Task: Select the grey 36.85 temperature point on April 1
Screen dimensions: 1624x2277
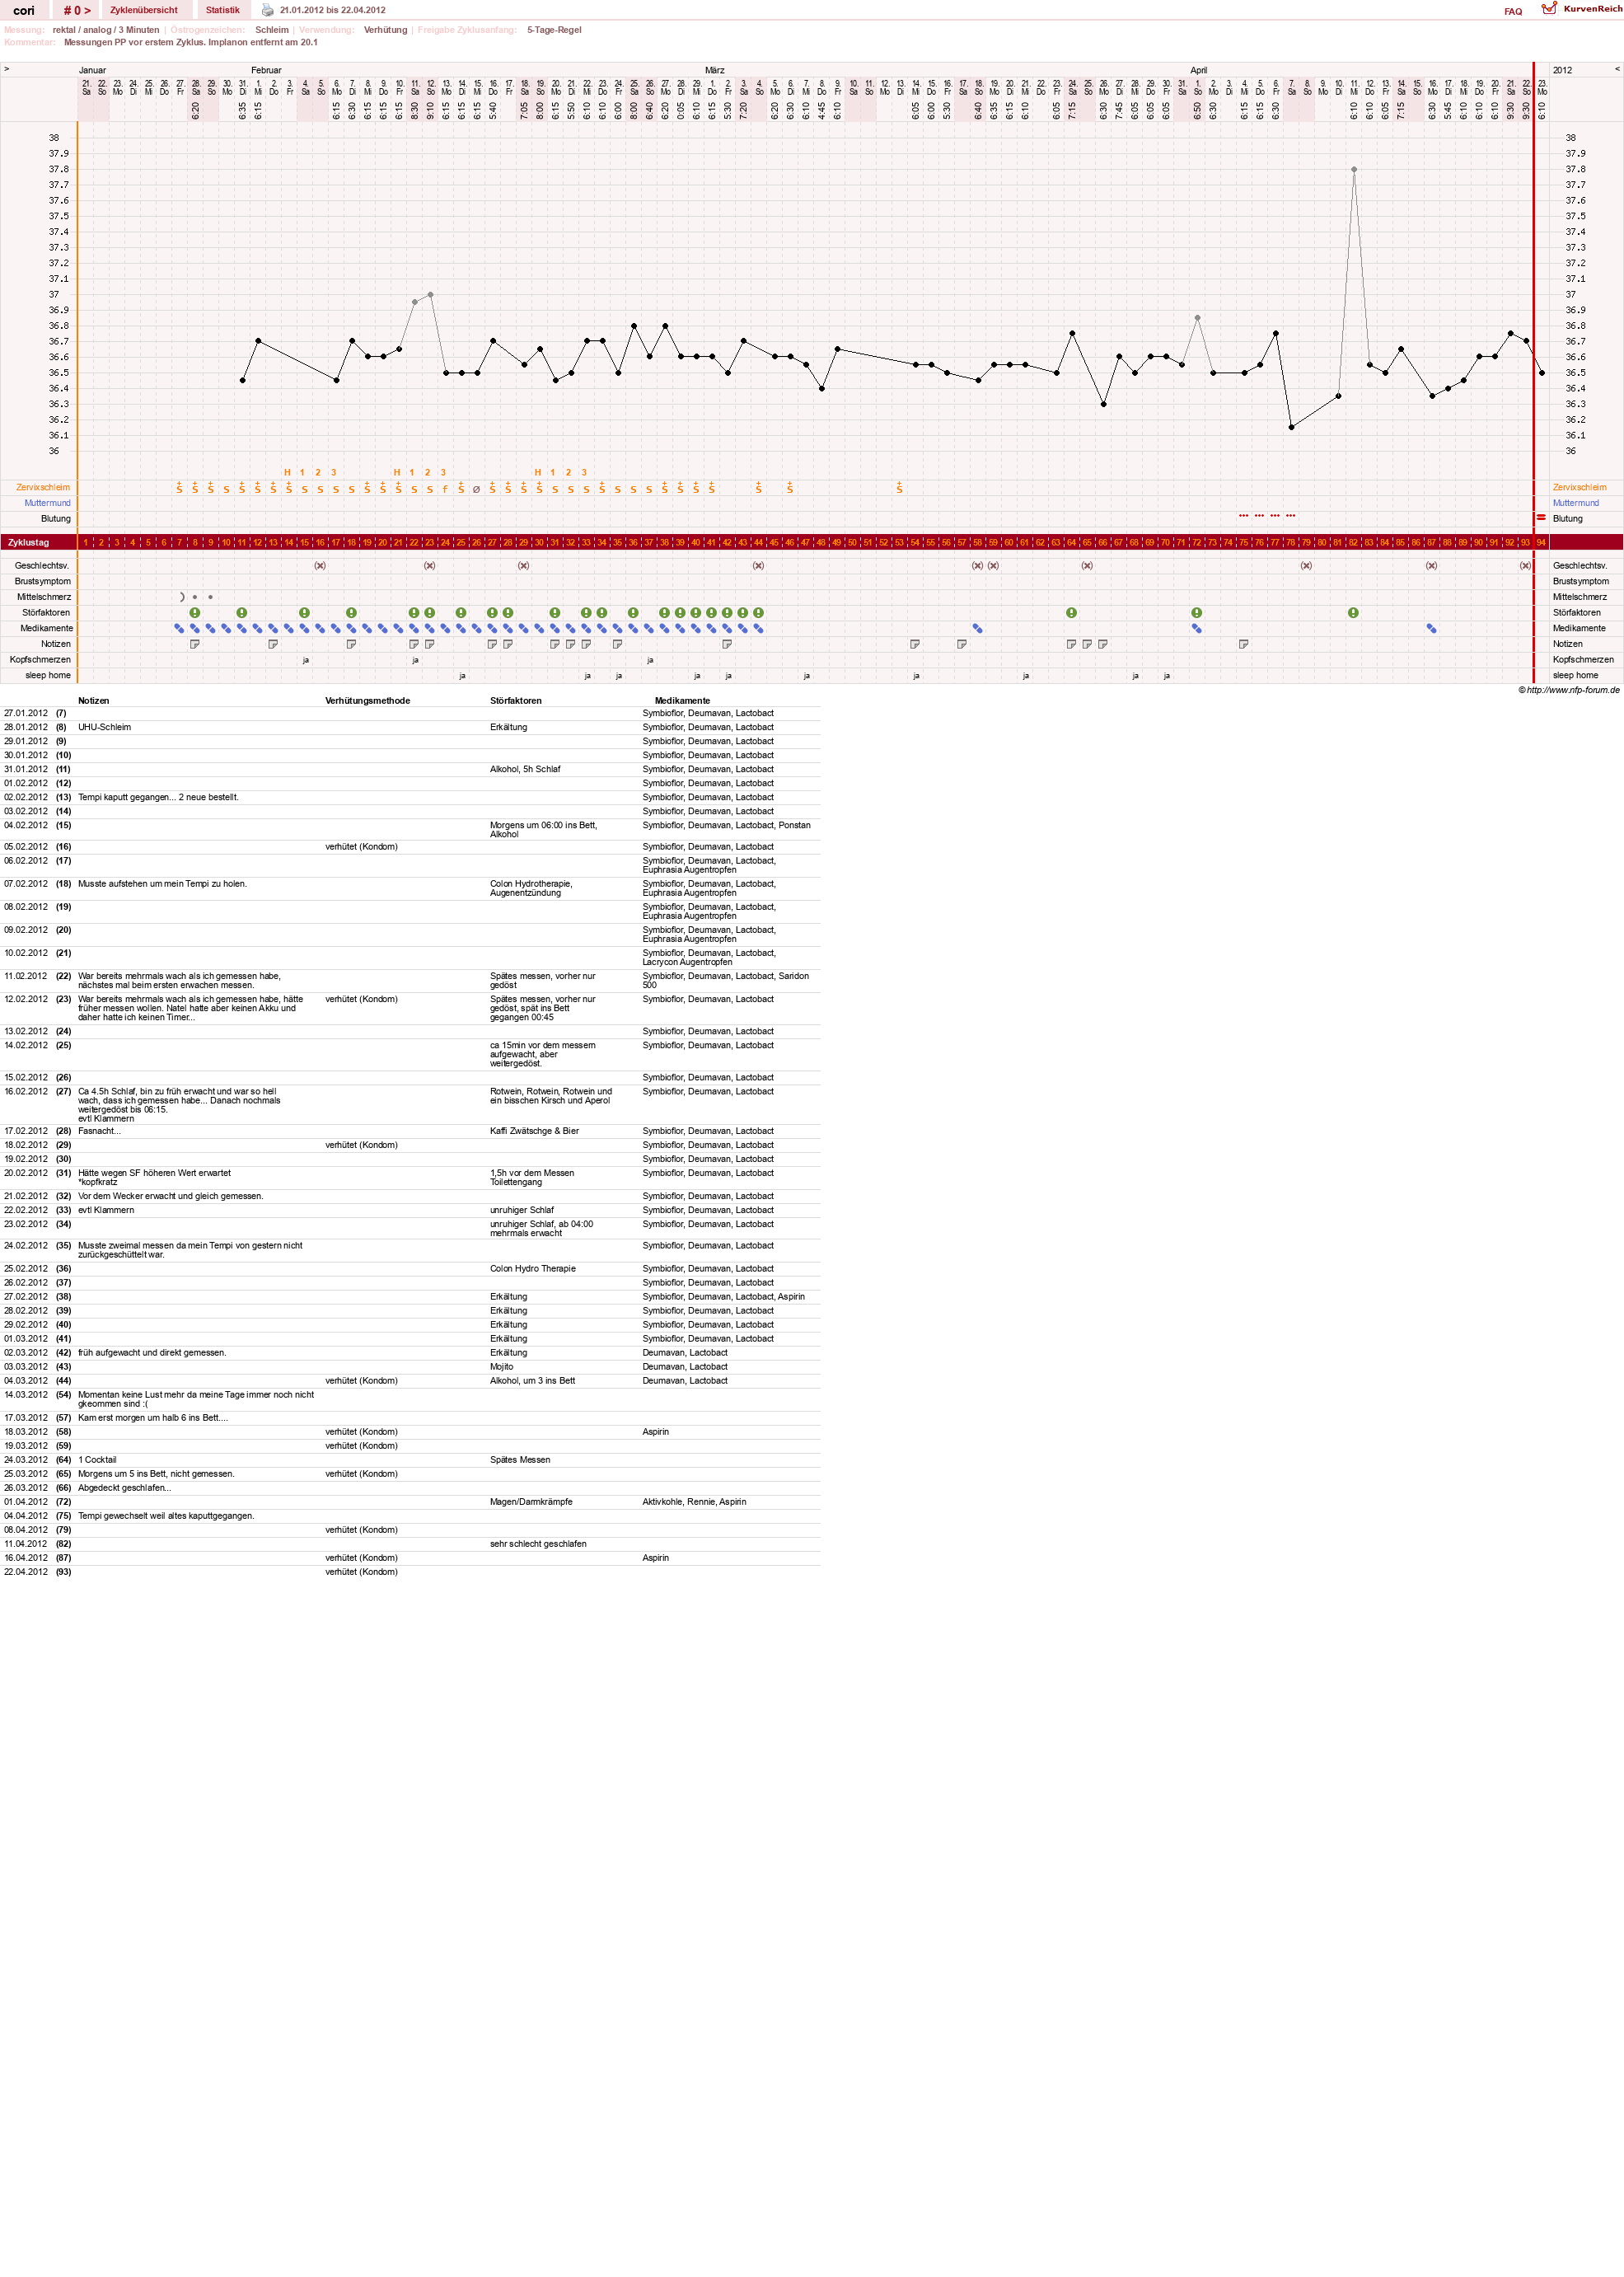Action: (1197, 318)
